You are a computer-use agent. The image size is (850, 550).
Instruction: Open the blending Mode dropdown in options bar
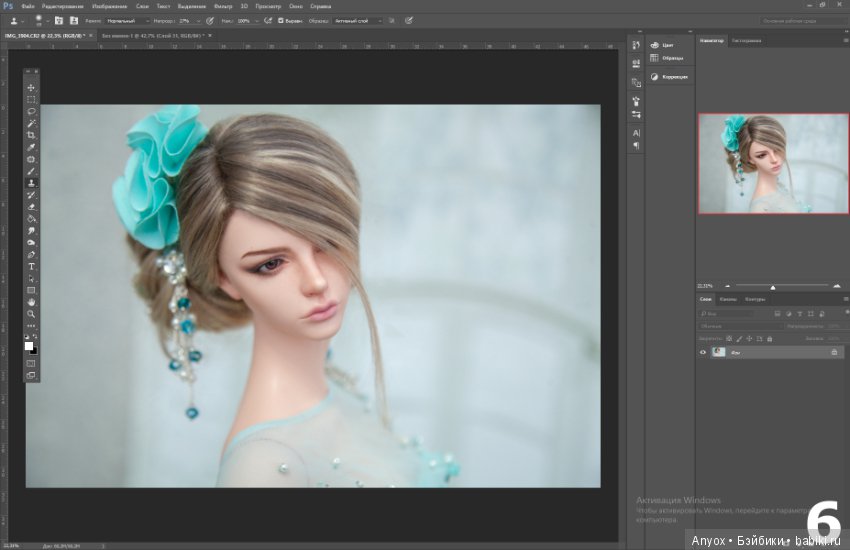click(x=127, y=21)
